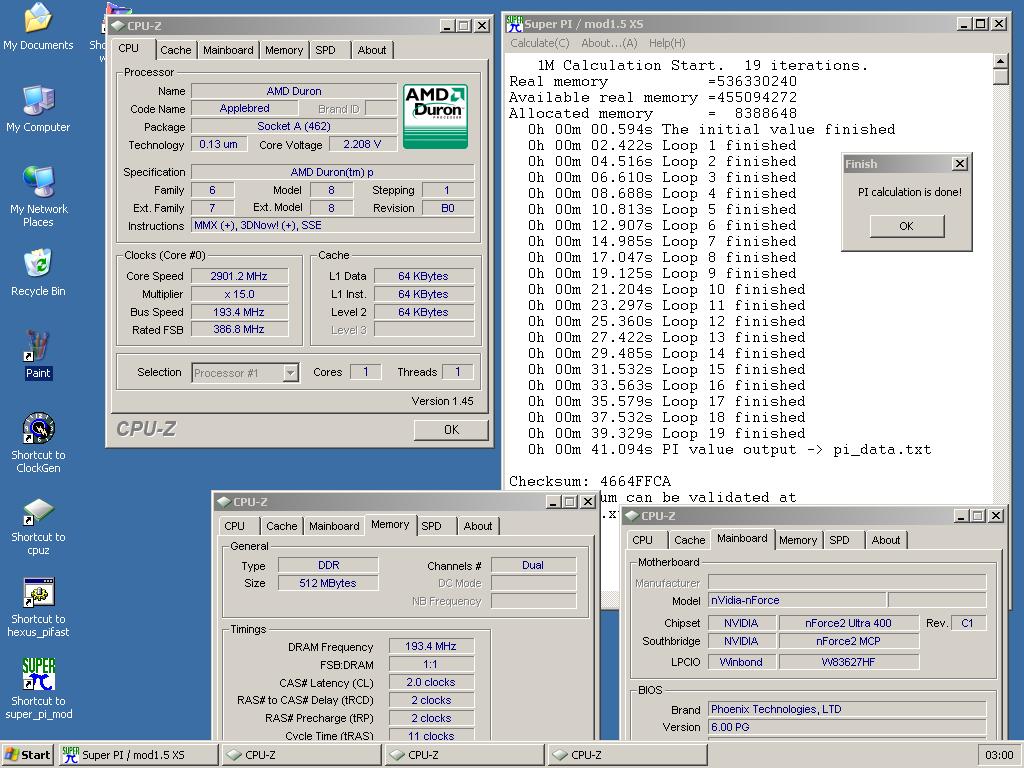Viewport: 1024px width, 768px height.
Task: Click the Core Speed value 2901.2 MHz
Action: click(x=239, y=276)
